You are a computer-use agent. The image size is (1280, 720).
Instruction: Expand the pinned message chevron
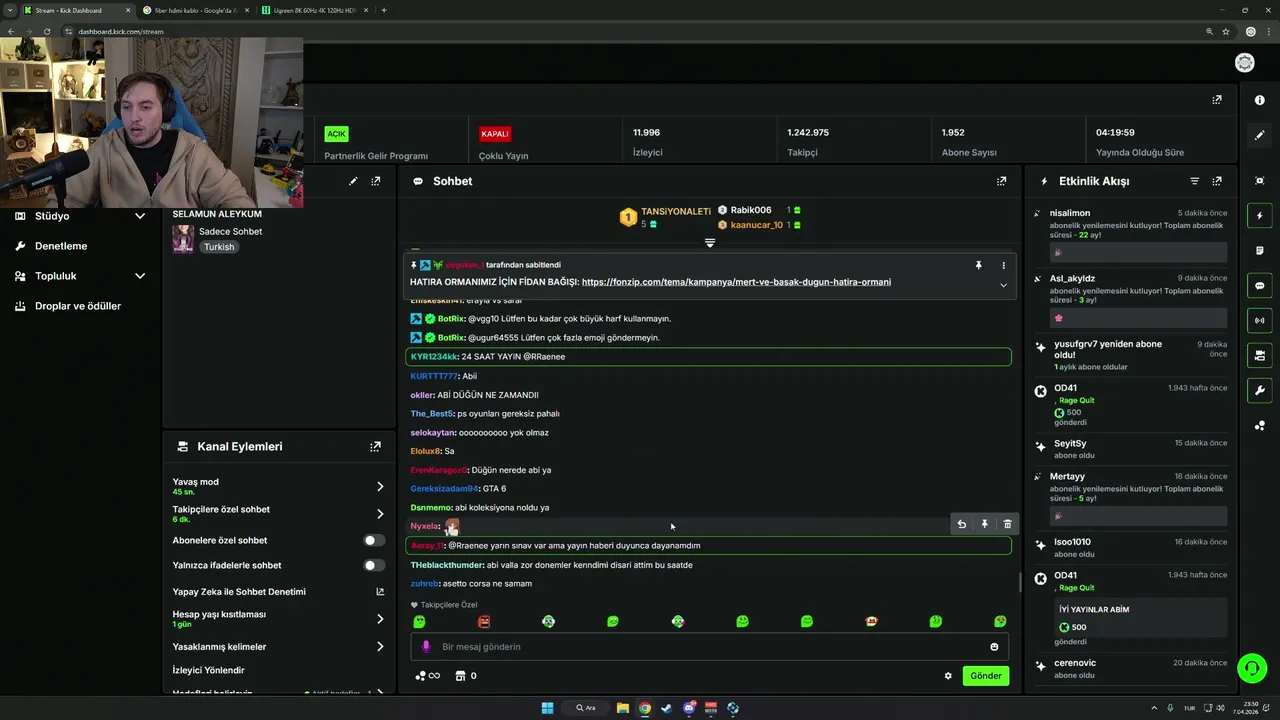(1003, 285)
